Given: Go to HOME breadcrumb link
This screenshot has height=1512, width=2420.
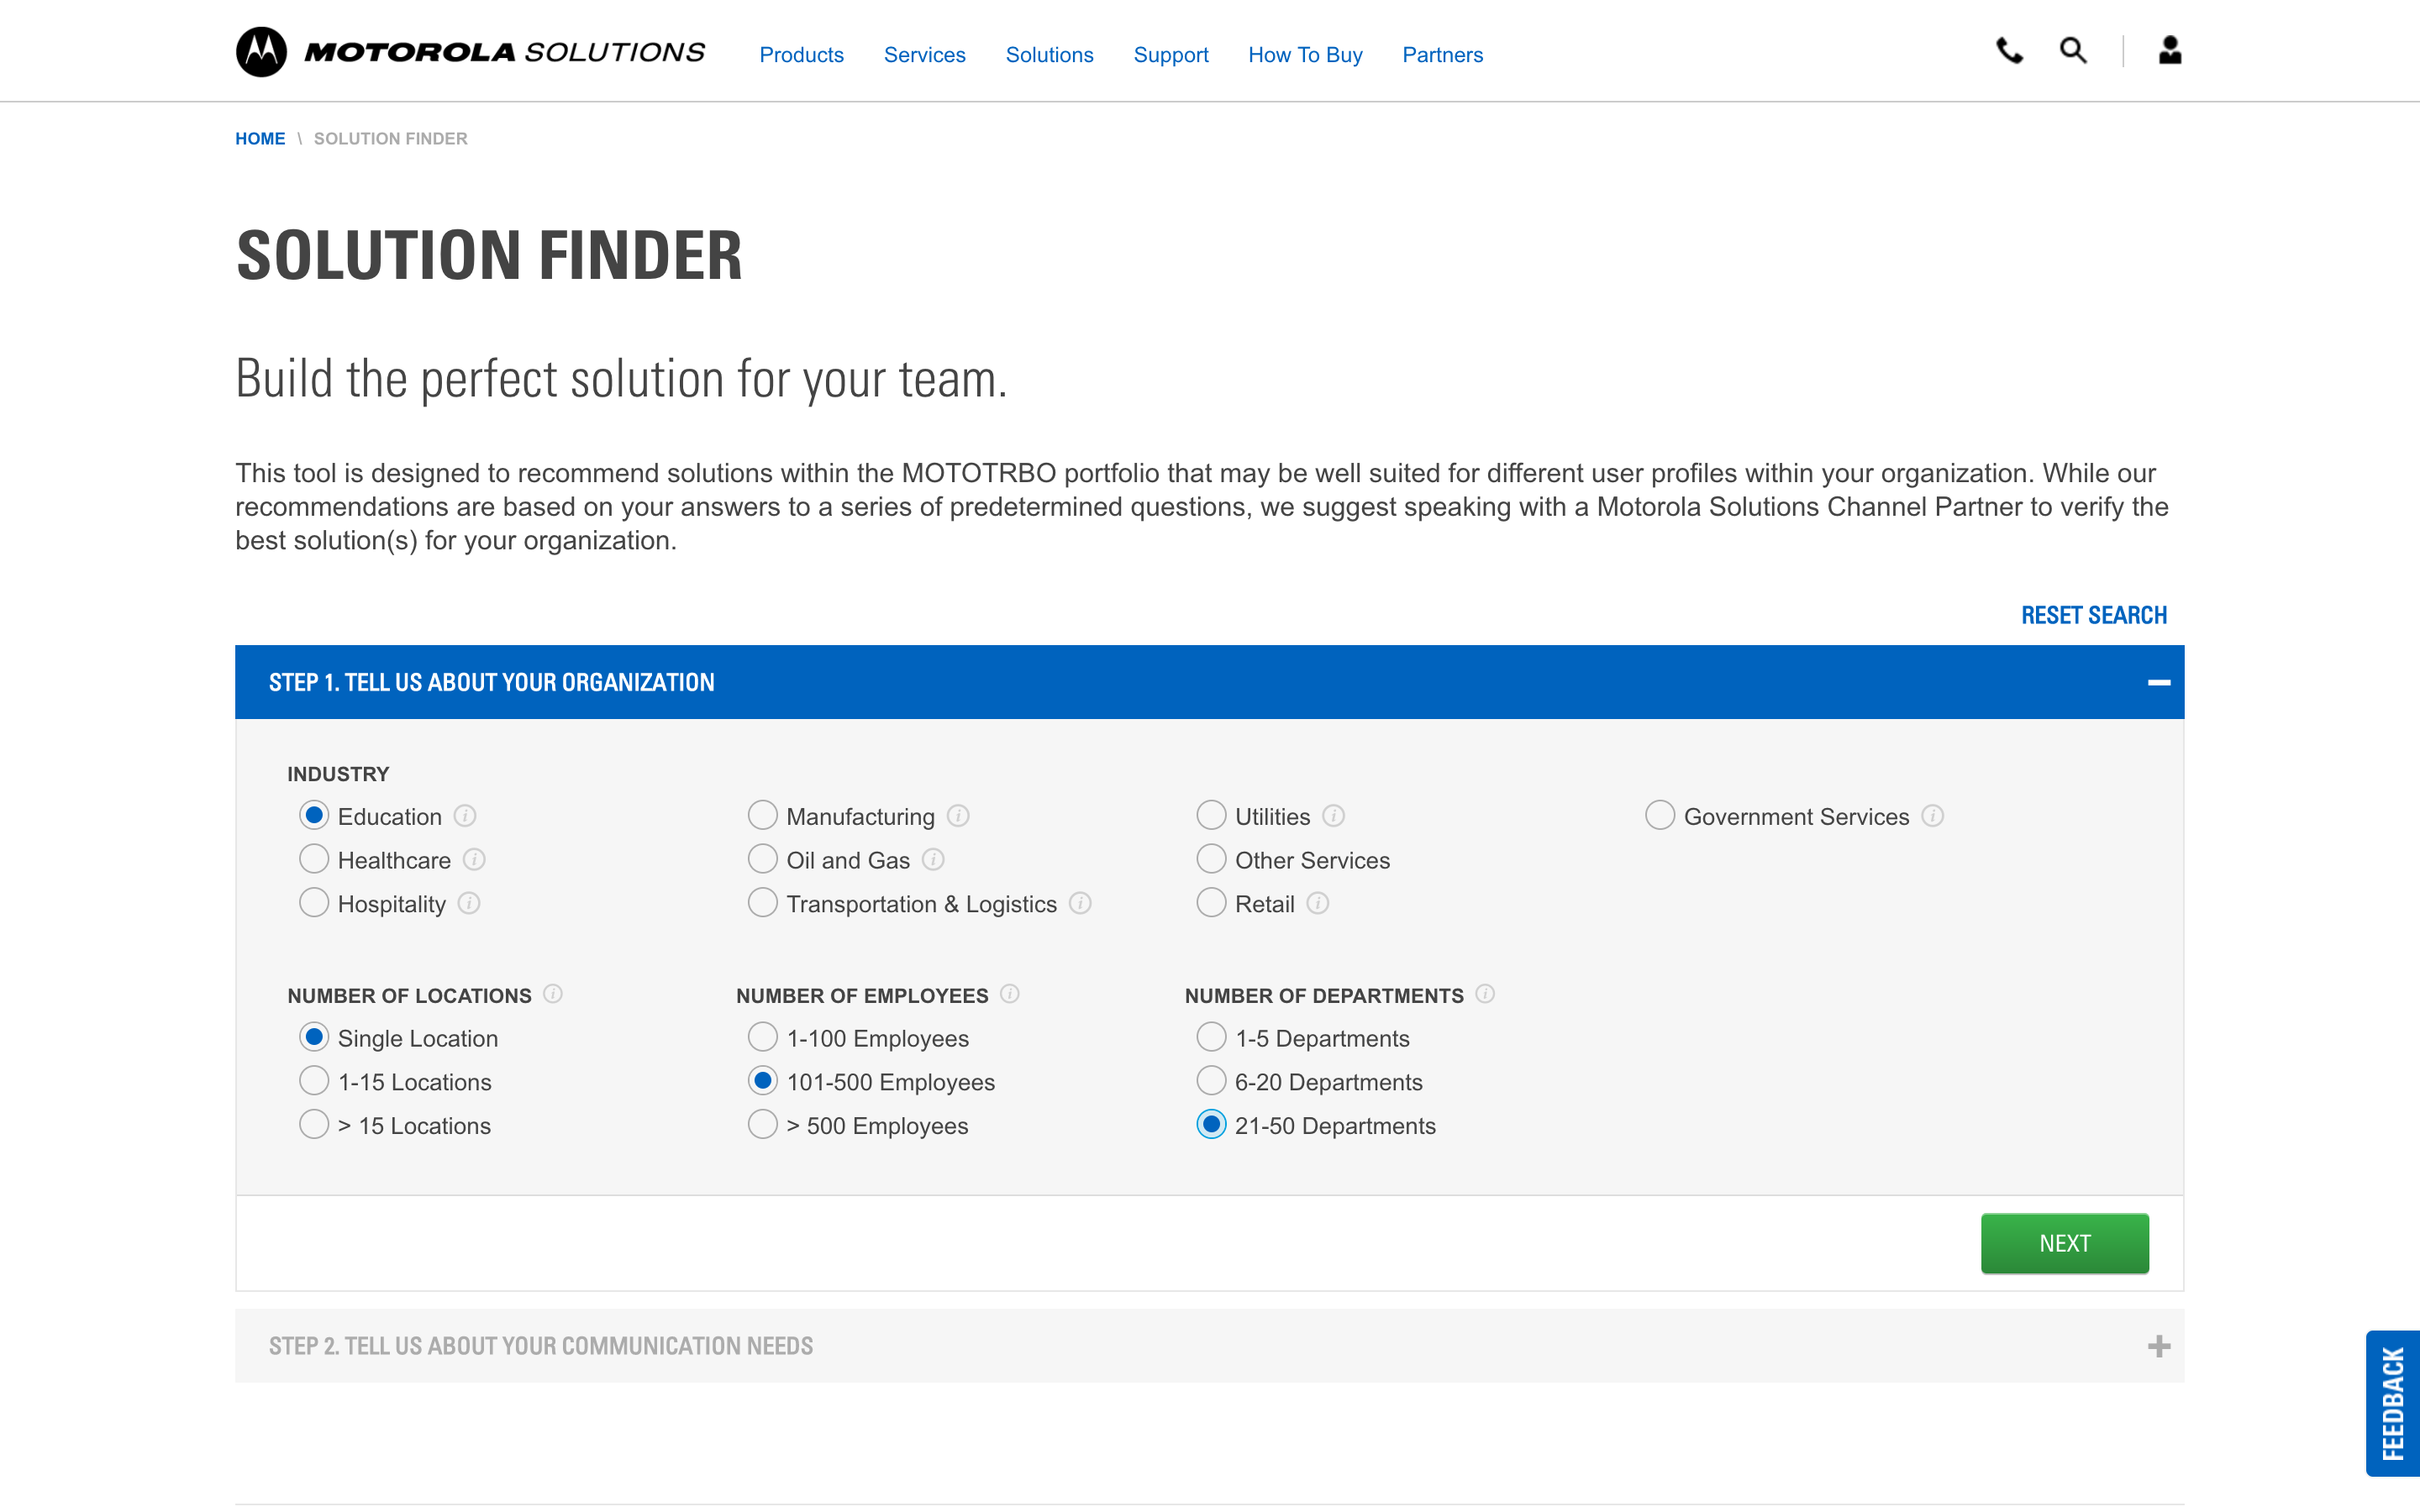Looking at the screenshot, I should (260, 139).
